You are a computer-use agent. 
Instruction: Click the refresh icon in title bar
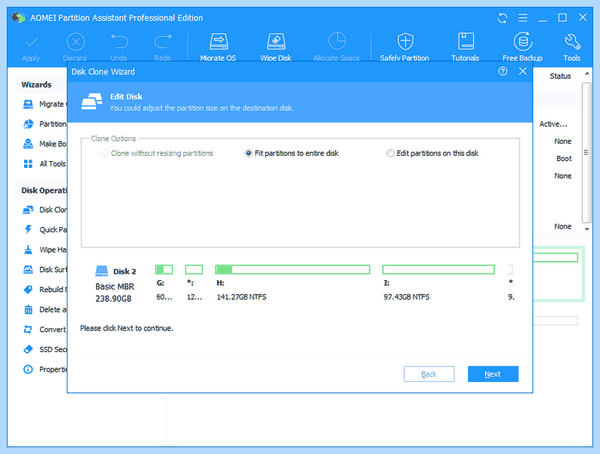tap(502, 18)
